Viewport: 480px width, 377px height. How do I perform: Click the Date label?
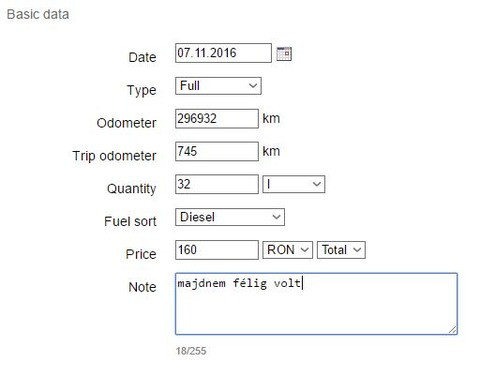point(142,57)
